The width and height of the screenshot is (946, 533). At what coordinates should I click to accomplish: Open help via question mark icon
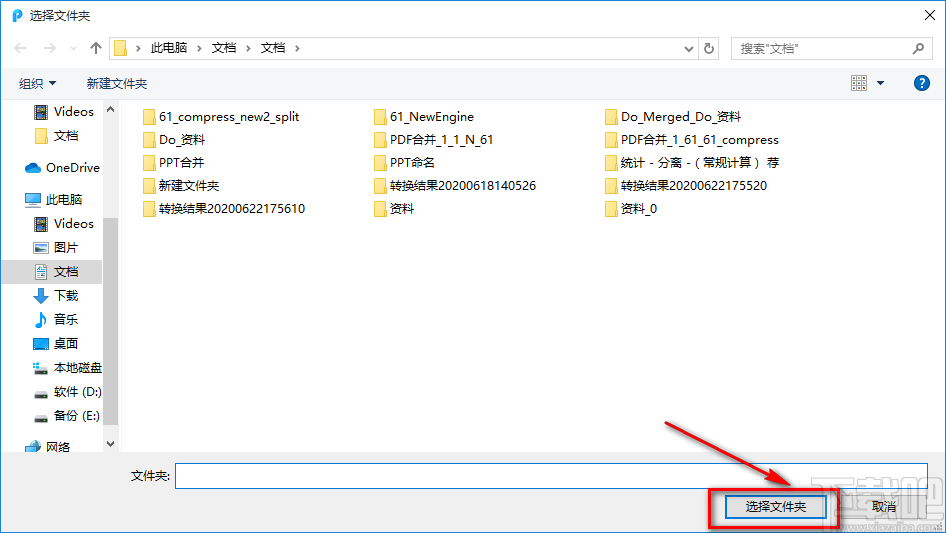921,83
